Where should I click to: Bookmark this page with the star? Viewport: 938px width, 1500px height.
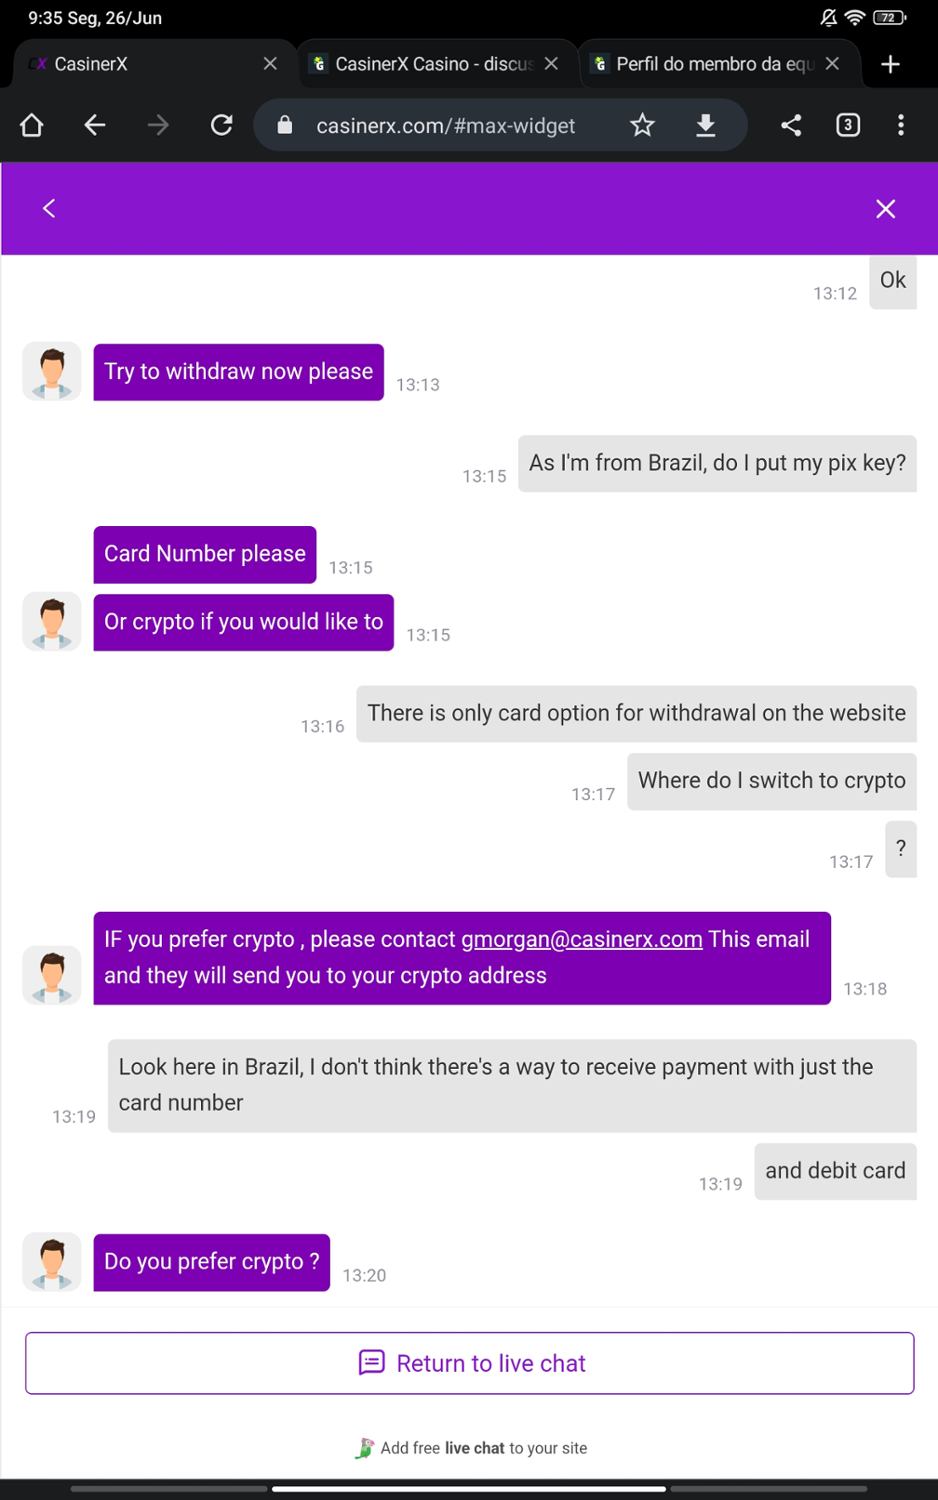[x=642, y=125]
